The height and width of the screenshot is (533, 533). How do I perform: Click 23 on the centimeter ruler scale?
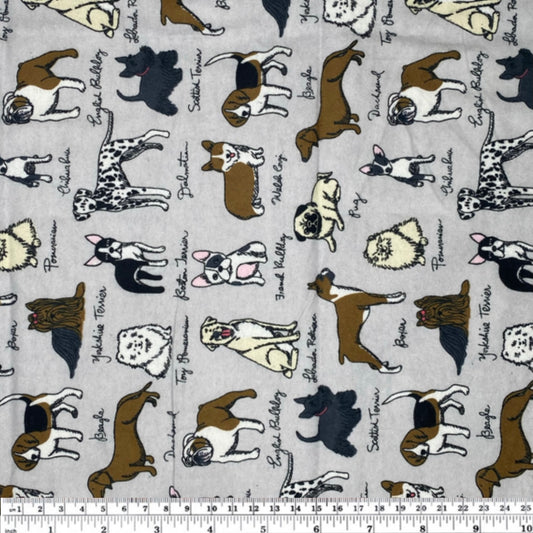(x=484, y=509)
